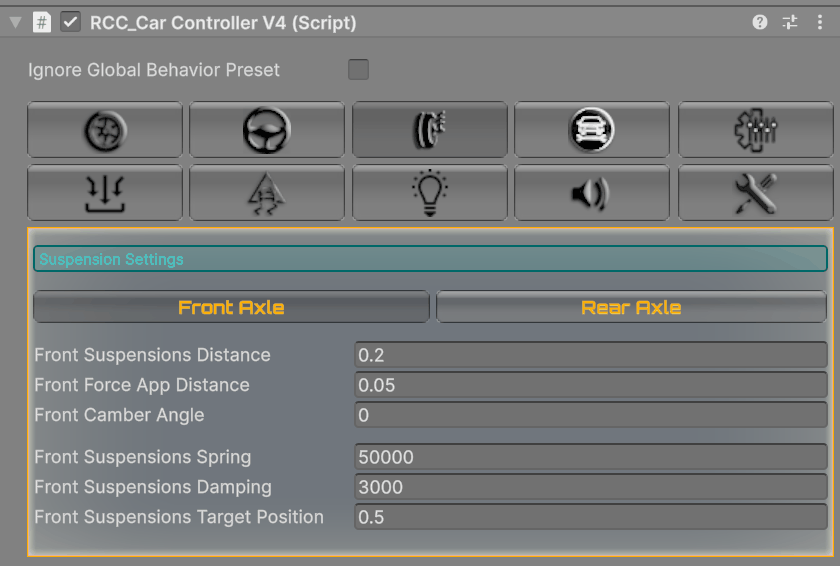The height and width of the screenshot is (566, 840).
Task: Open the downward arrows tray category icon
Action: click(x=105, y=193)
